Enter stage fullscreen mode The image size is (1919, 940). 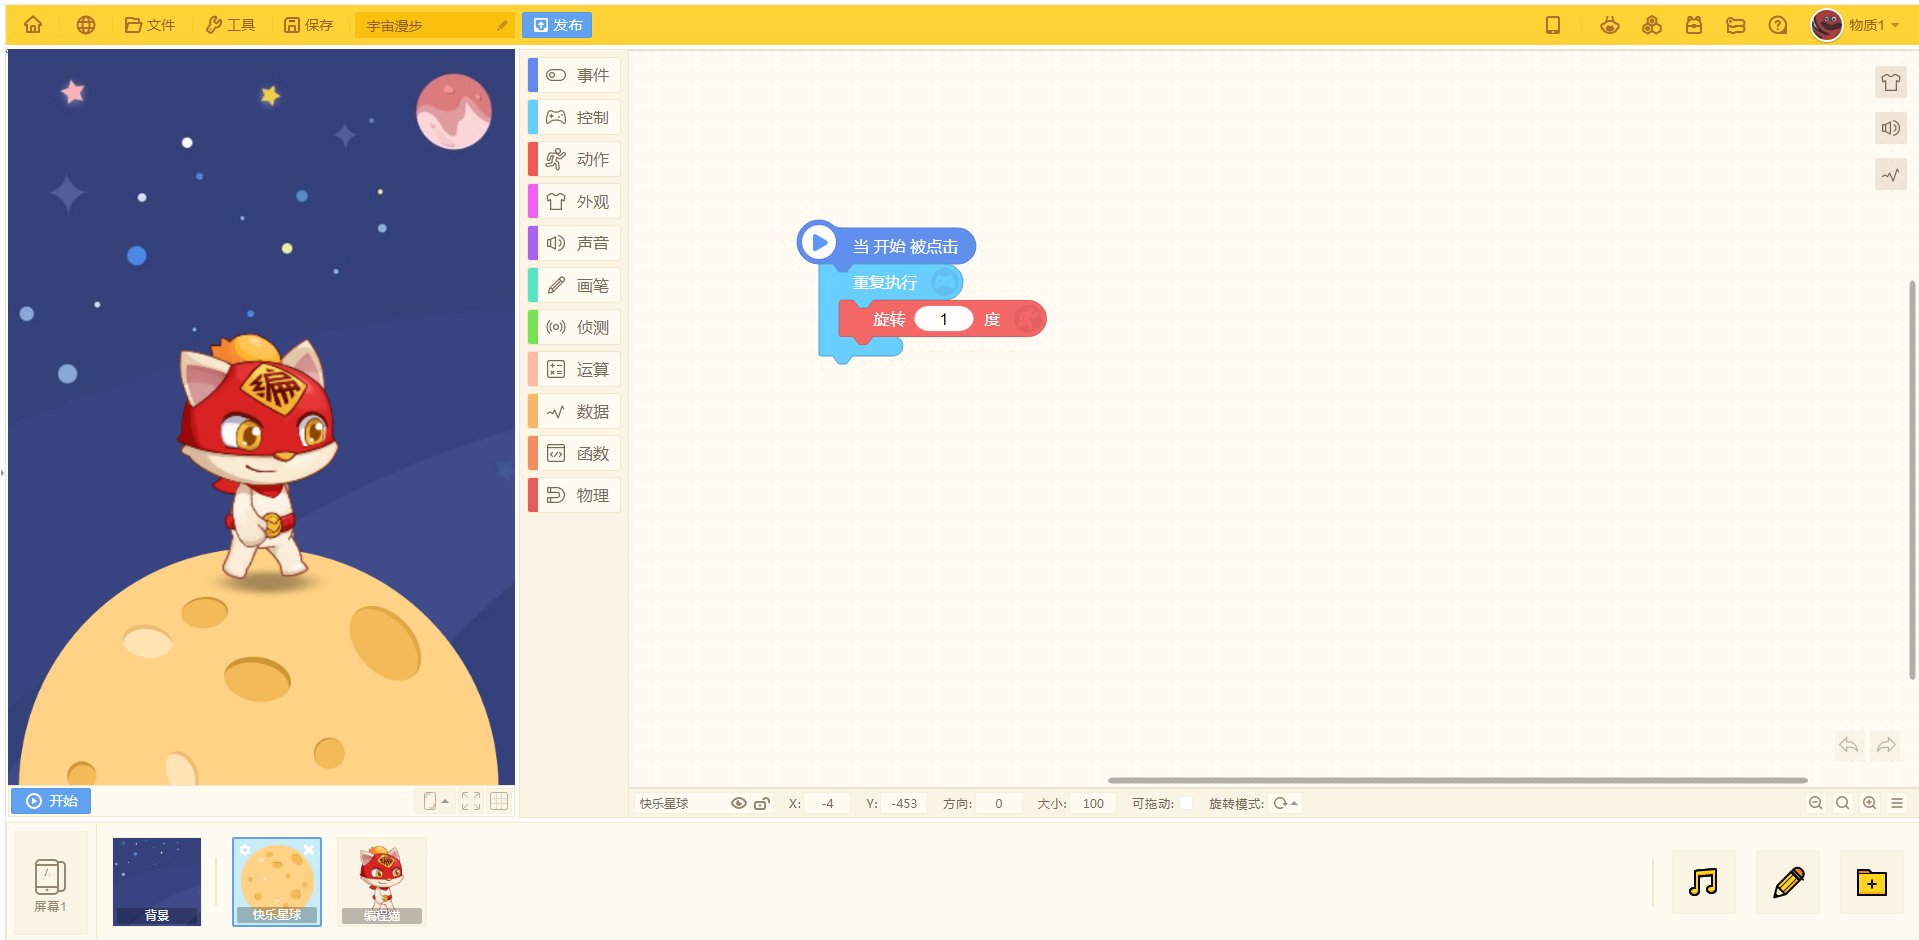click(471, 801)
